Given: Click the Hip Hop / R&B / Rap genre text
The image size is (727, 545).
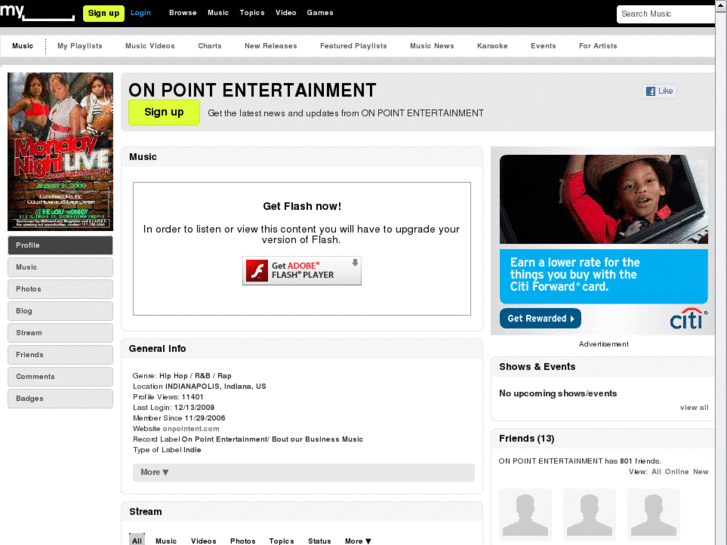Looking at the screenshot, I should click(195, 376).
